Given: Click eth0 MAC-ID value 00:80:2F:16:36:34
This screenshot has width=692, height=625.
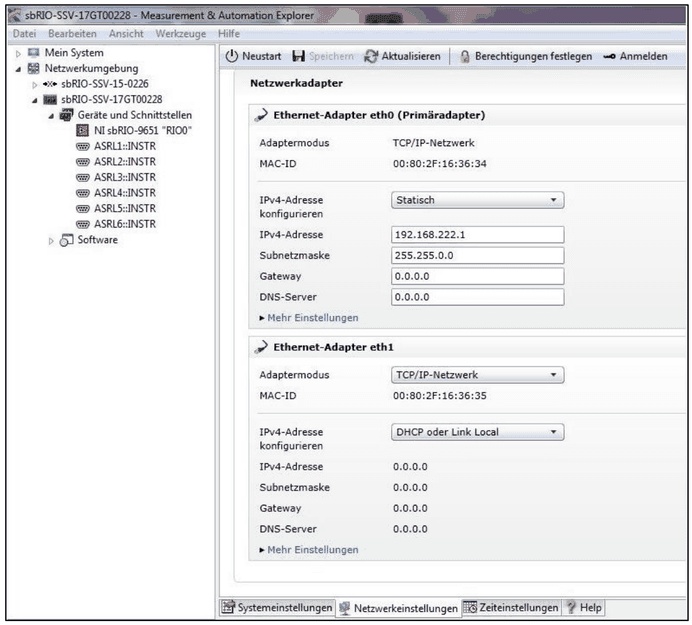Looking at the screenshot, I should (x=440, y=164).
